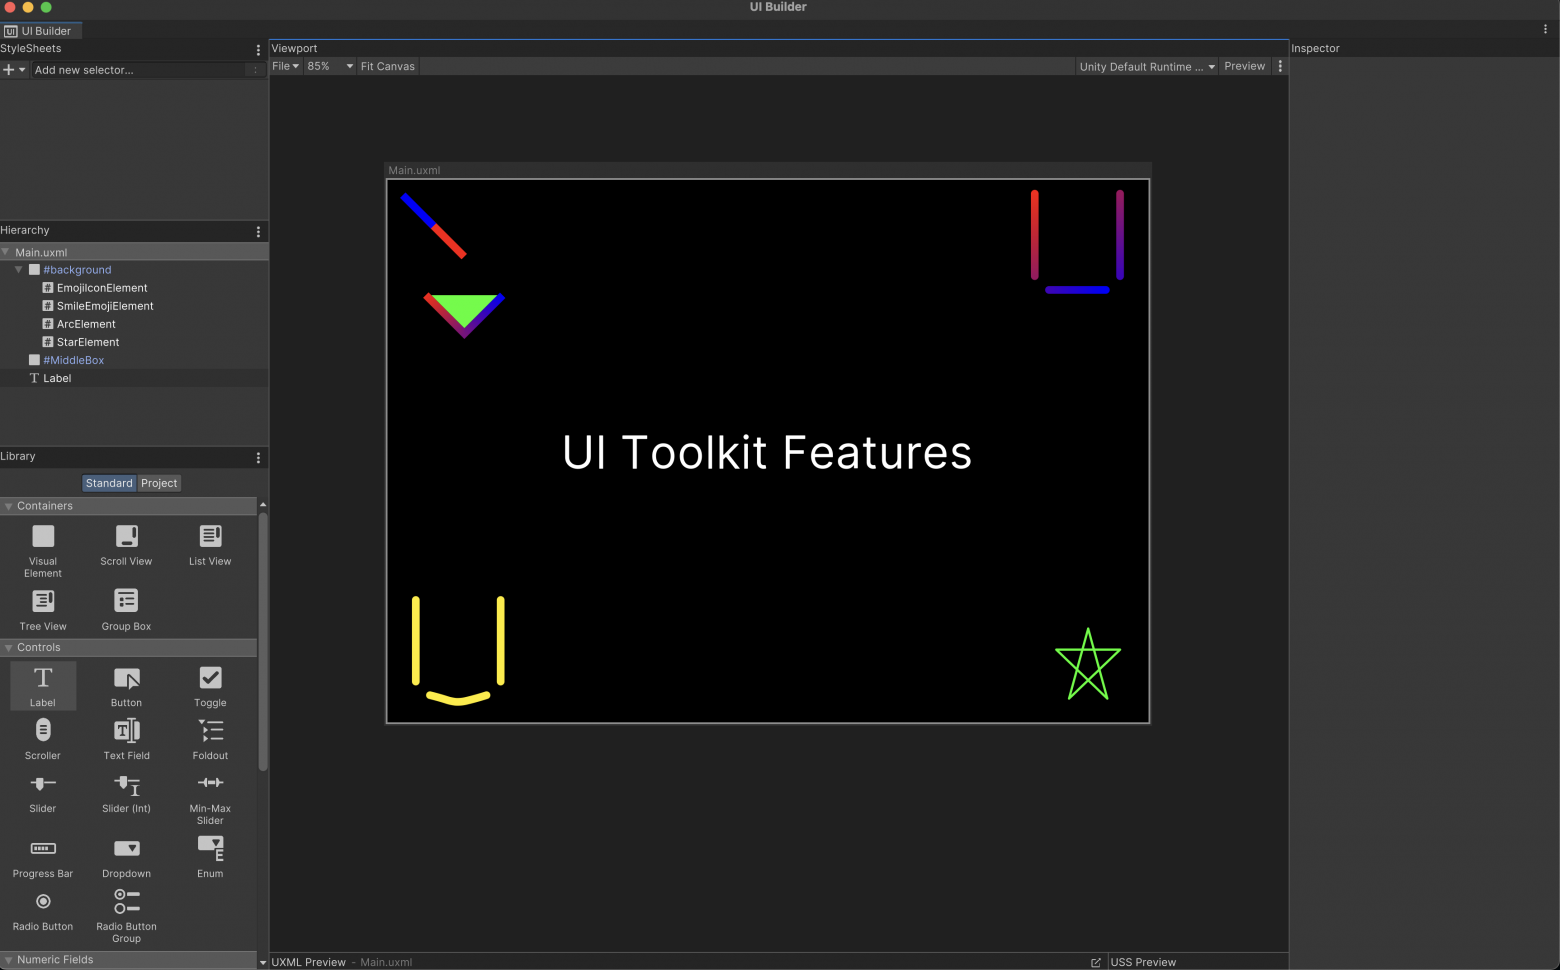Switch Library to Standard view
The width and height of the screenshot is (1560, 970).
[109, 484]
